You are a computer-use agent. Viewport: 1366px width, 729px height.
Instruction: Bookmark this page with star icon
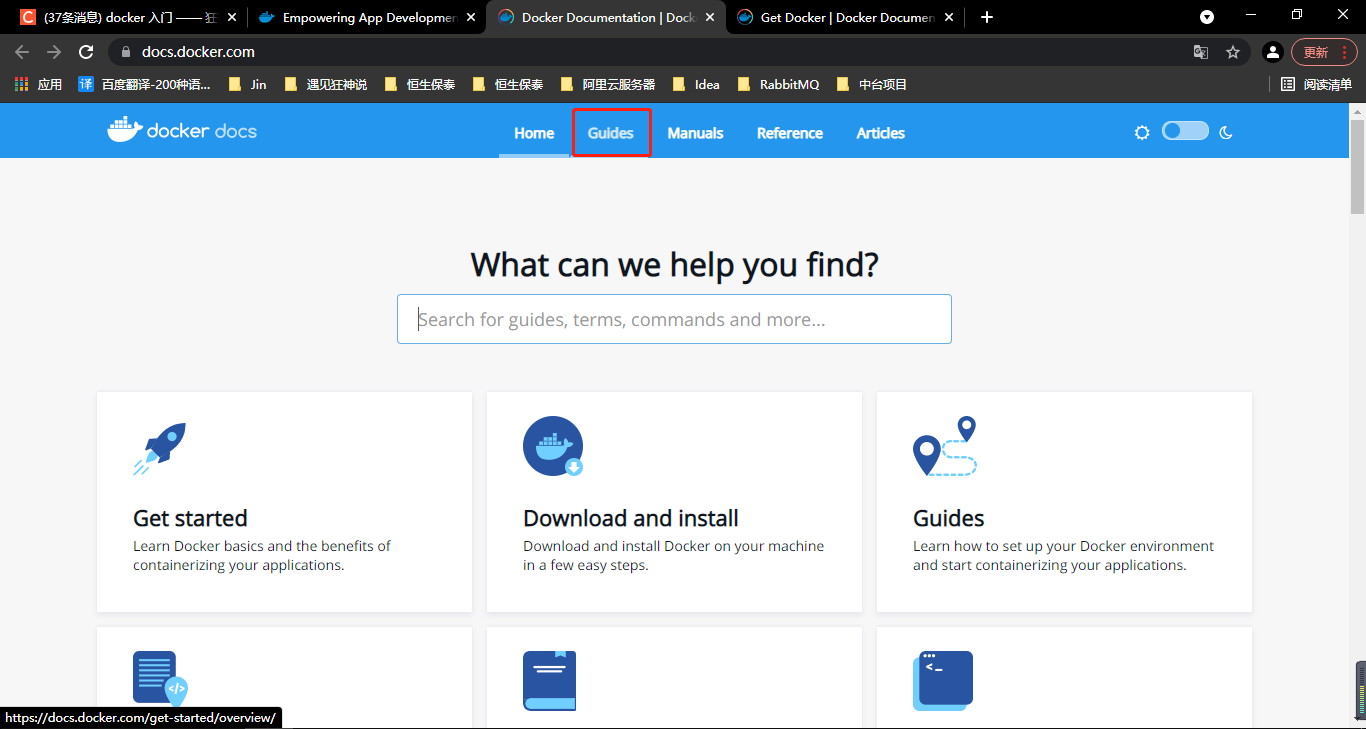(1233, 52)
